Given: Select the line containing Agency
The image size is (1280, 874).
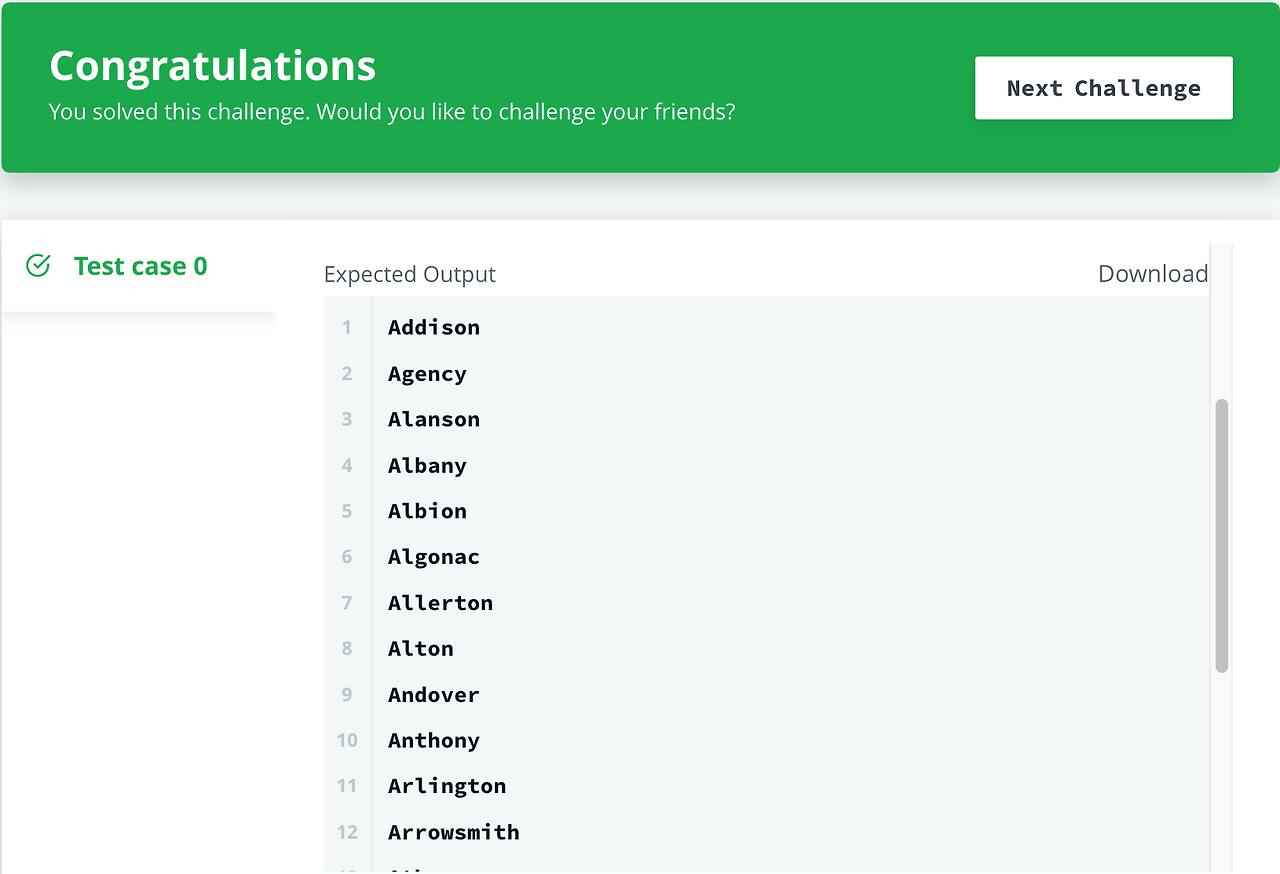Looking at the screenshot, I should [x=427, y=373].
